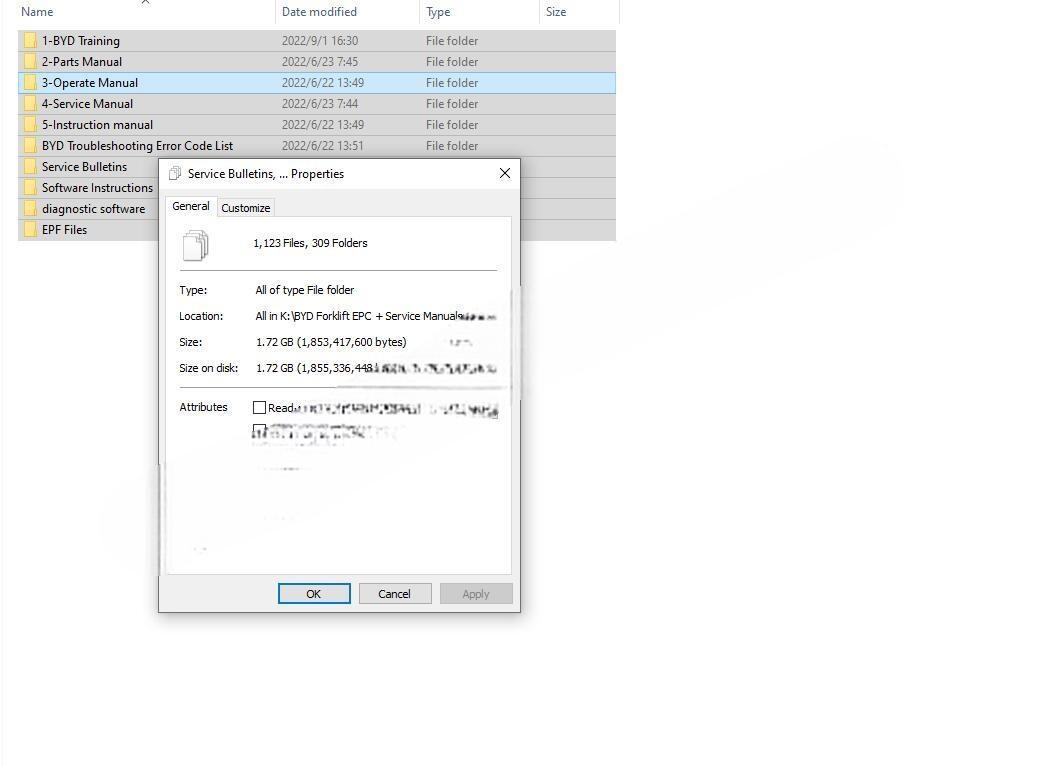Click the multi-file icon in the Properties title bar
This screenshot has width=1063, height=766.
[x=175, y=174]
